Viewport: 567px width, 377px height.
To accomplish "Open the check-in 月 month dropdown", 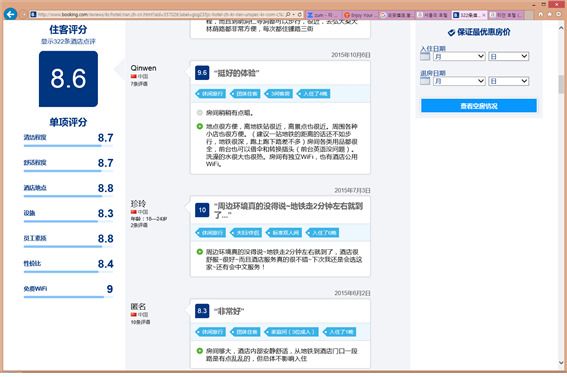I will coord(459,56).
